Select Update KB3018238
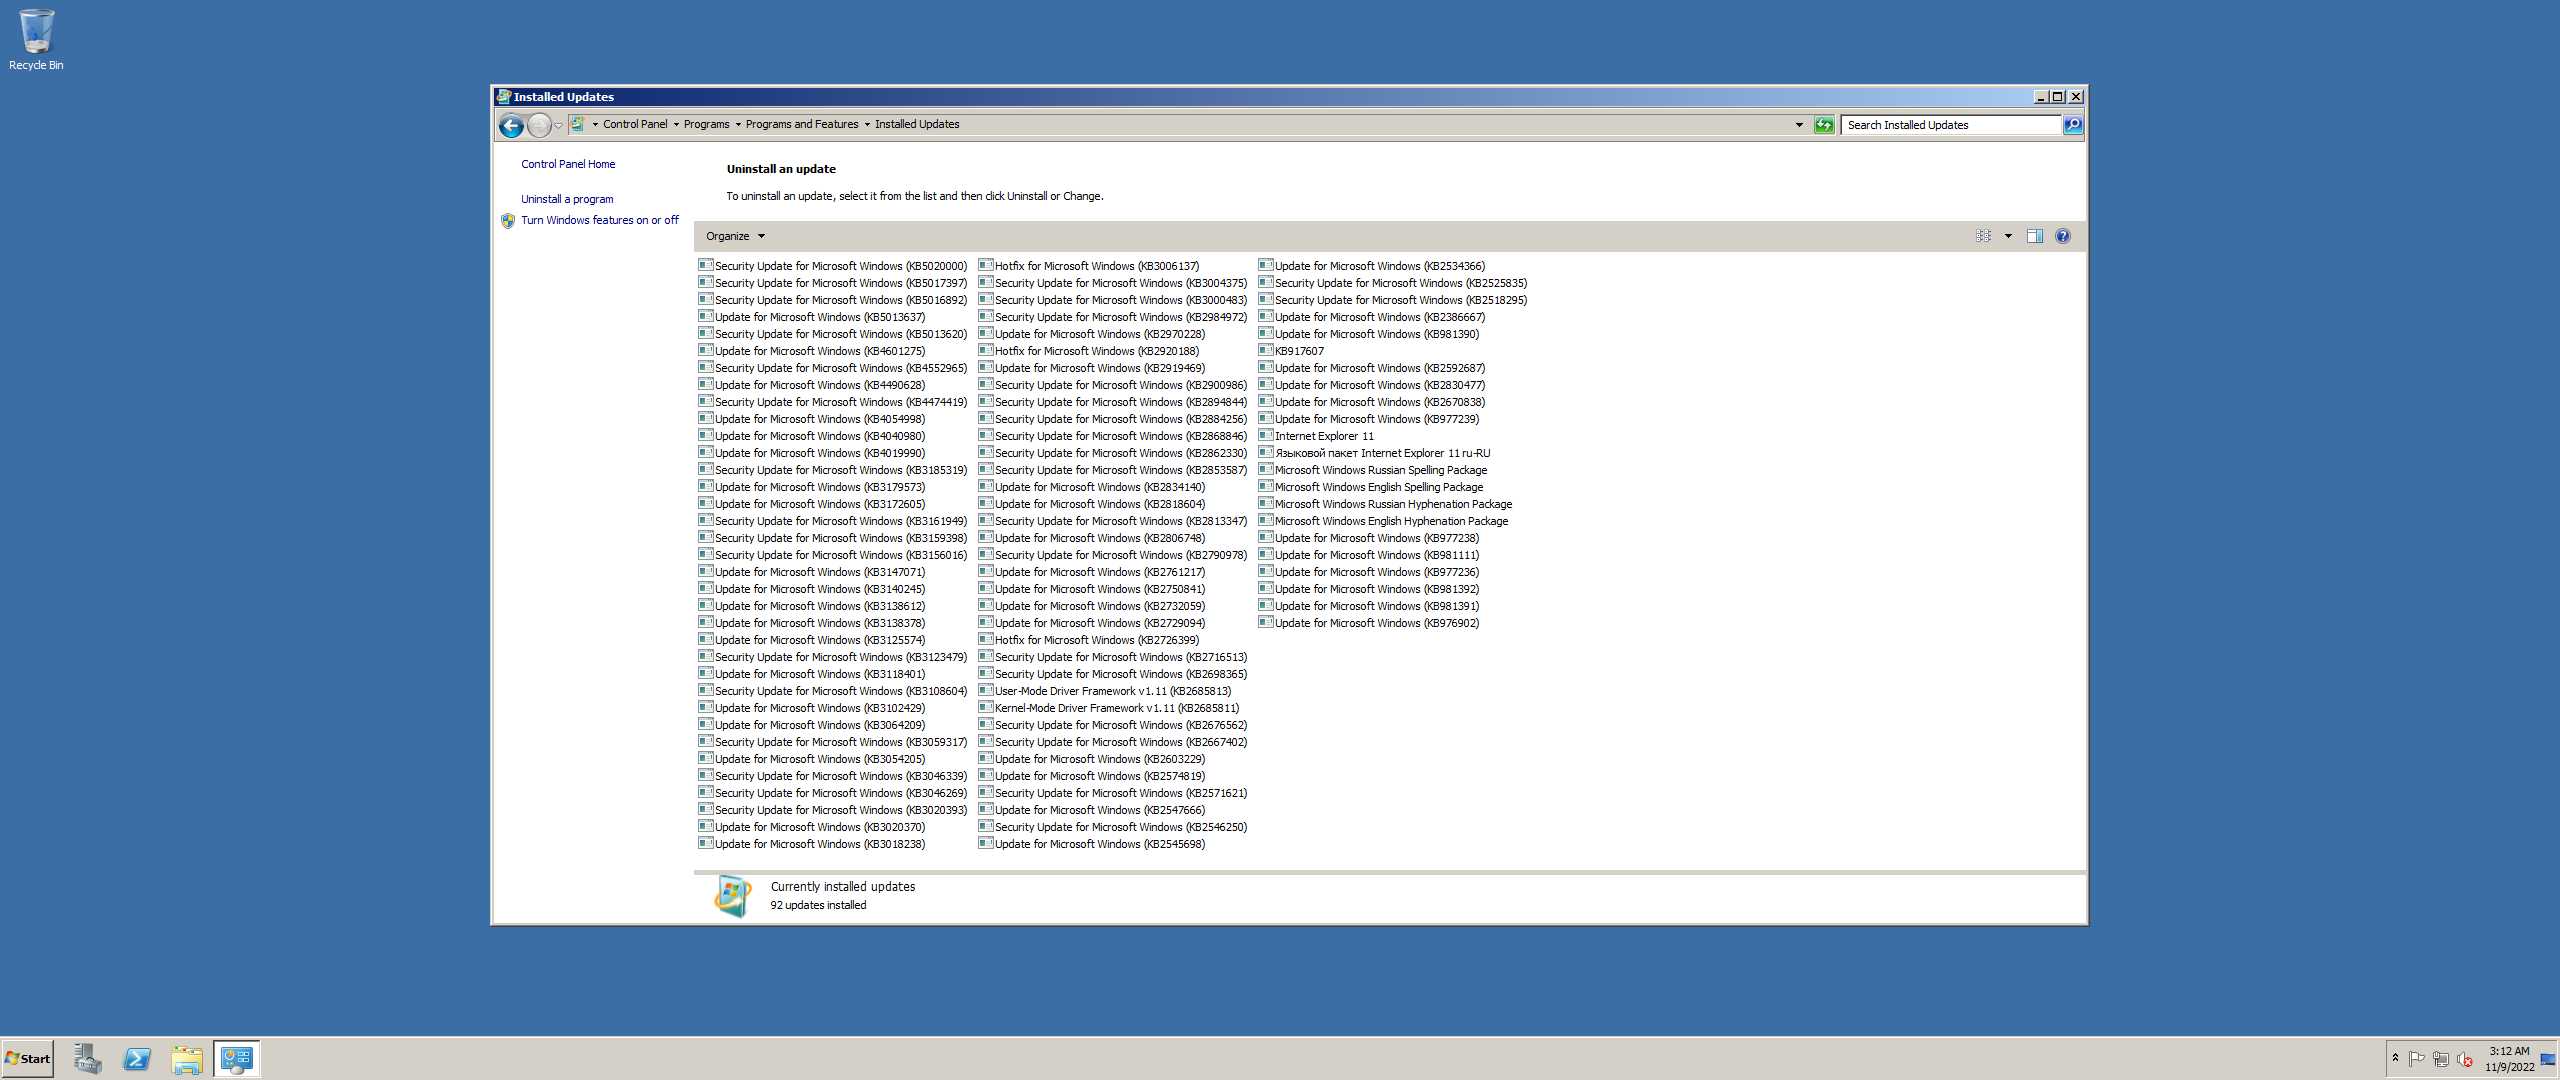This screenshot has width=2560, height=1080. click(812, 844)
